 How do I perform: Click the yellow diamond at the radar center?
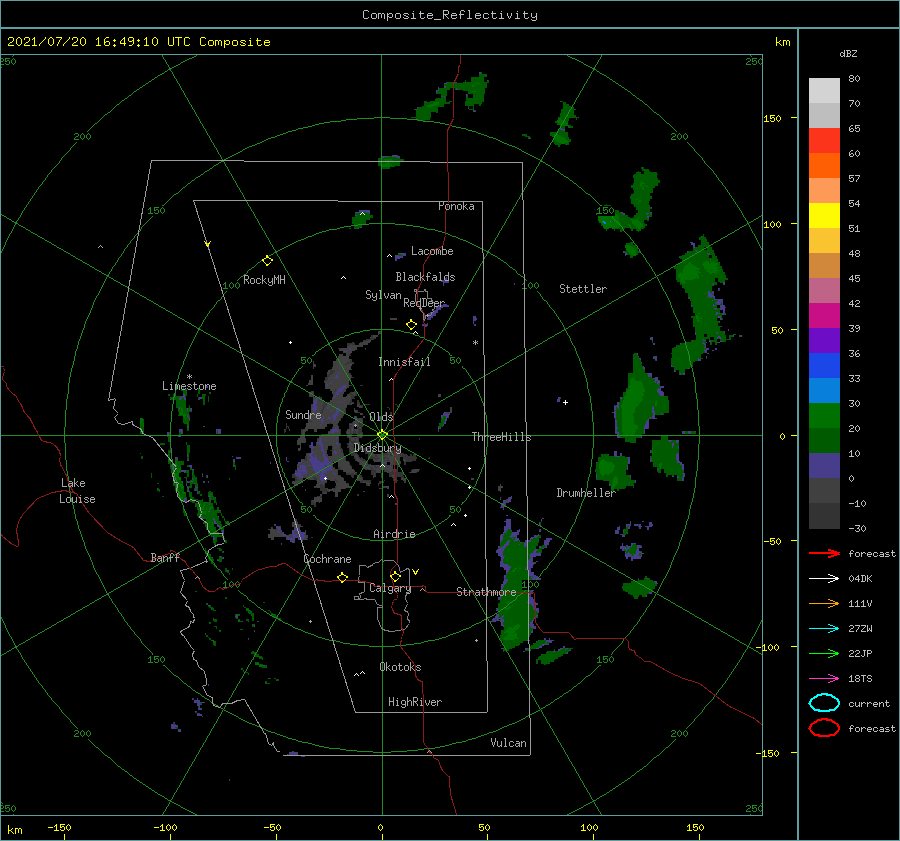(x=382, y=435)
